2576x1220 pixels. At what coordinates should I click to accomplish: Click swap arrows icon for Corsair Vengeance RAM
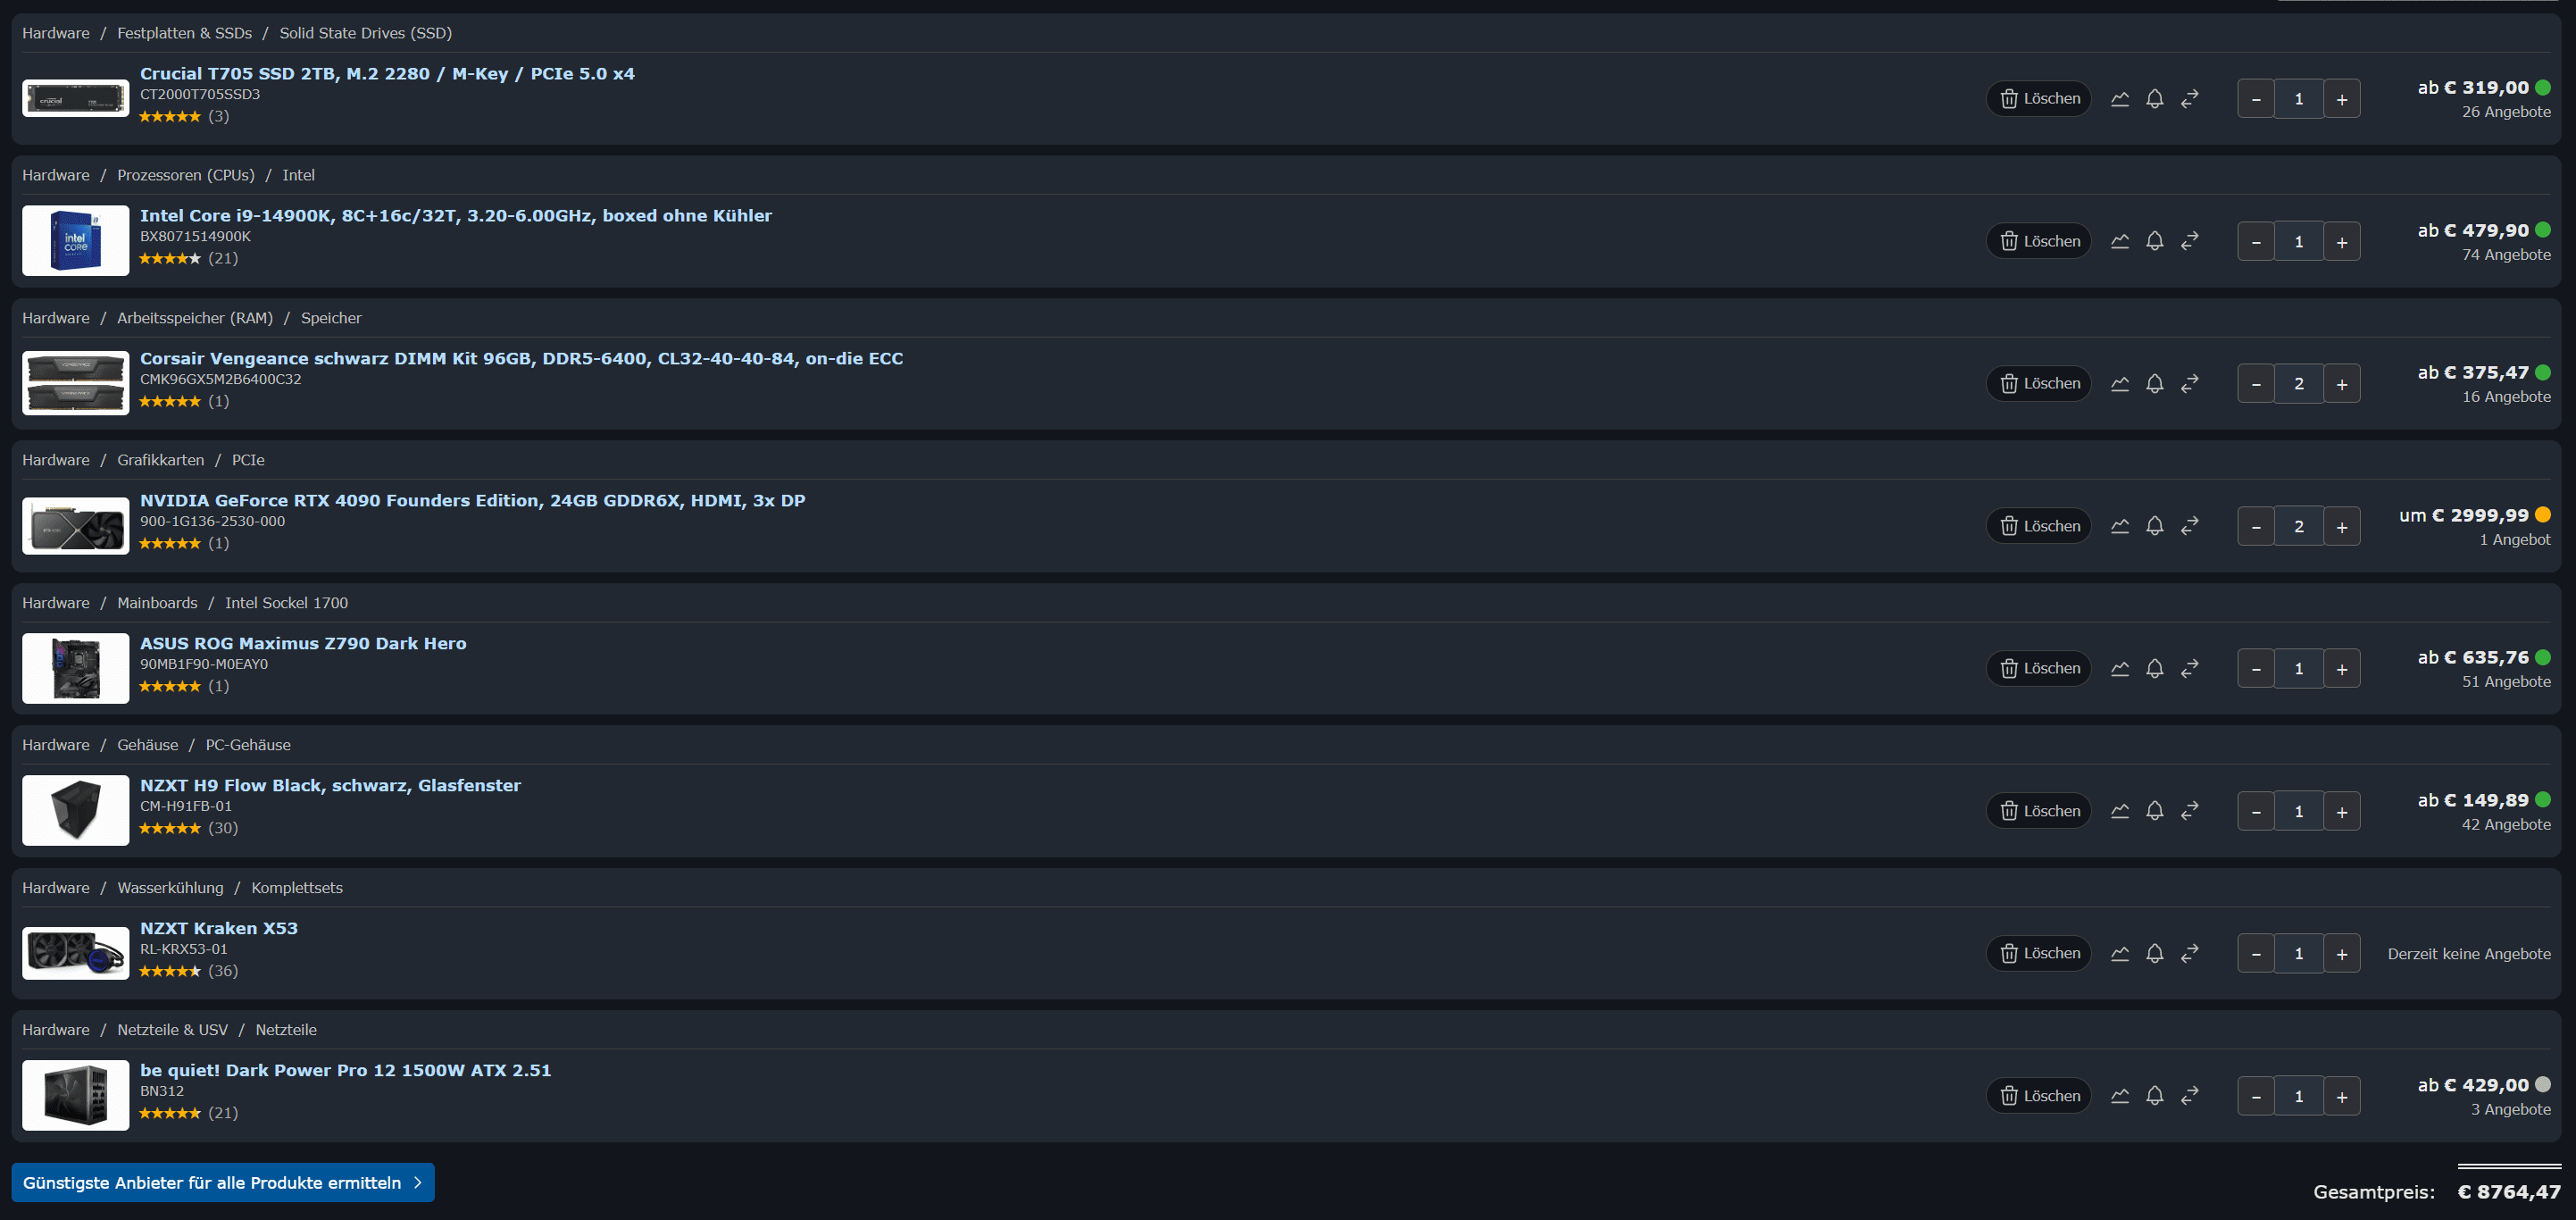pos(2190,384)
